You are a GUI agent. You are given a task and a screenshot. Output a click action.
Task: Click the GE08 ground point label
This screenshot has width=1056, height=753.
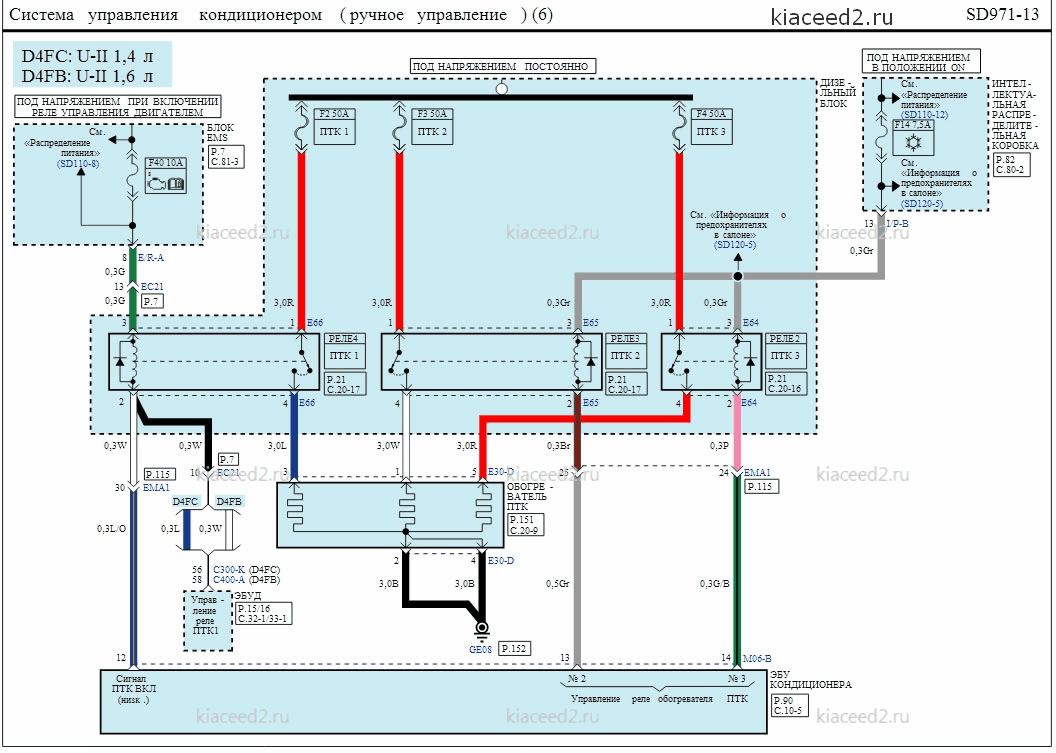(x=482, y=650)
